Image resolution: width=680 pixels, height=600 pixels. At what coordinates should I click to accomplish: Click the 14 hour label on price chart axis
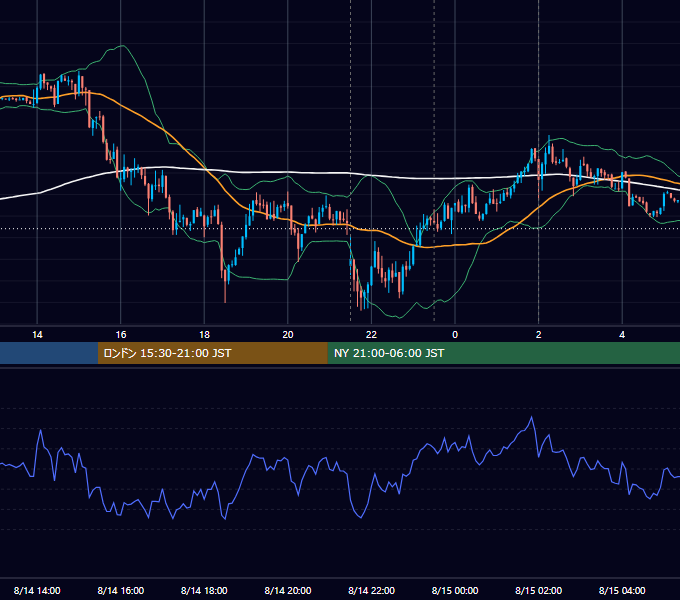point(37,335)
